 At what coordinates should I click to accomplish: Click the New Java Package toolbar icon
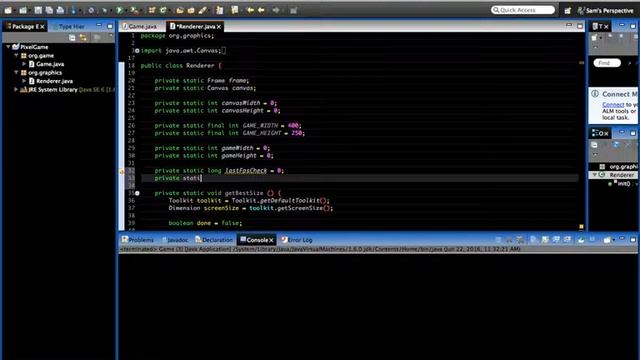coord(152,10)
